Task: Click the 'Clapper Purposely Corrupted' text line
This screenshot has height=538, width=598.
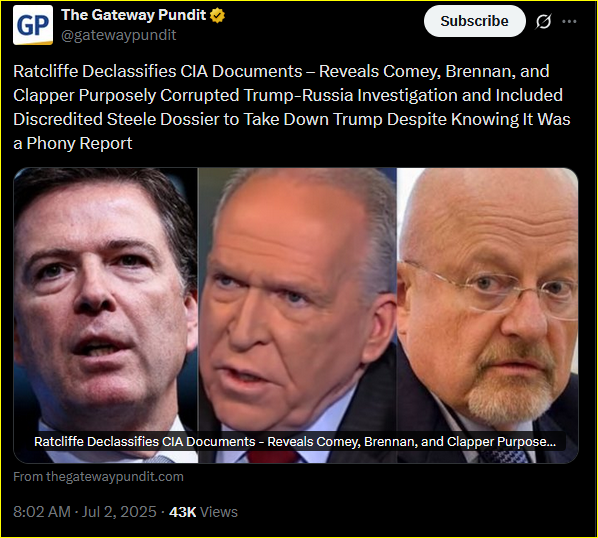Action: click(288, 95)
